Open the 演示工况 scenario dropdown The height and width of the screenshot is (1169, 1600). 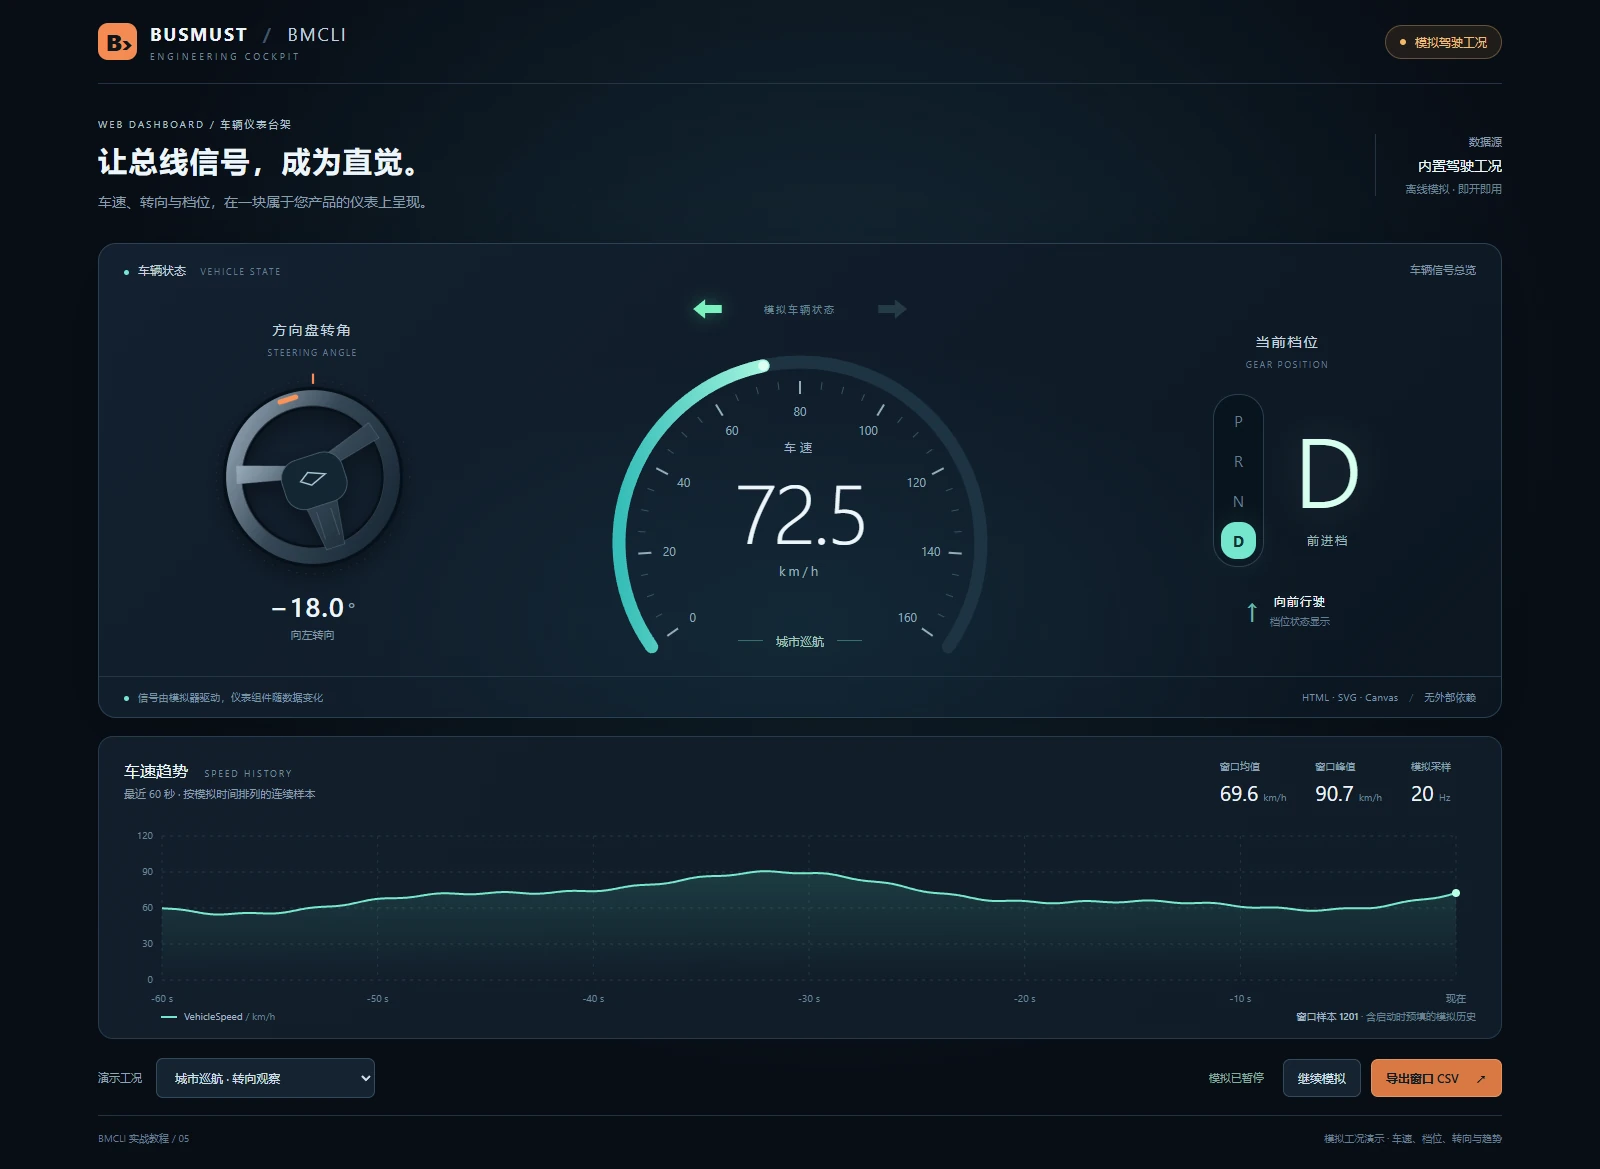click(x=266, y=1078)
